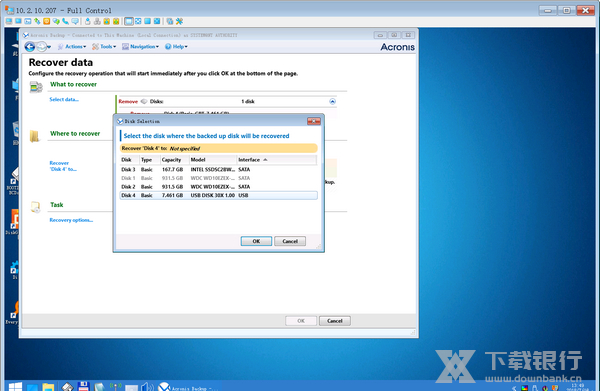Click the Acronis forward arrow button
Screen dimensions: 600x391
41,47
